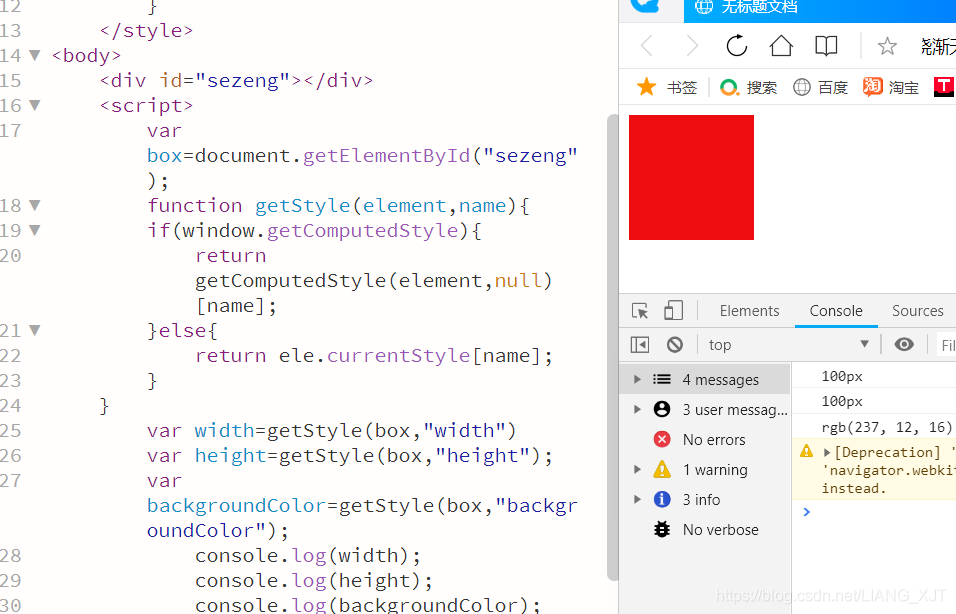The height and width of the screenshot is (614, 956).
Task: Click the blue info icon
Action: click(662, 499)
